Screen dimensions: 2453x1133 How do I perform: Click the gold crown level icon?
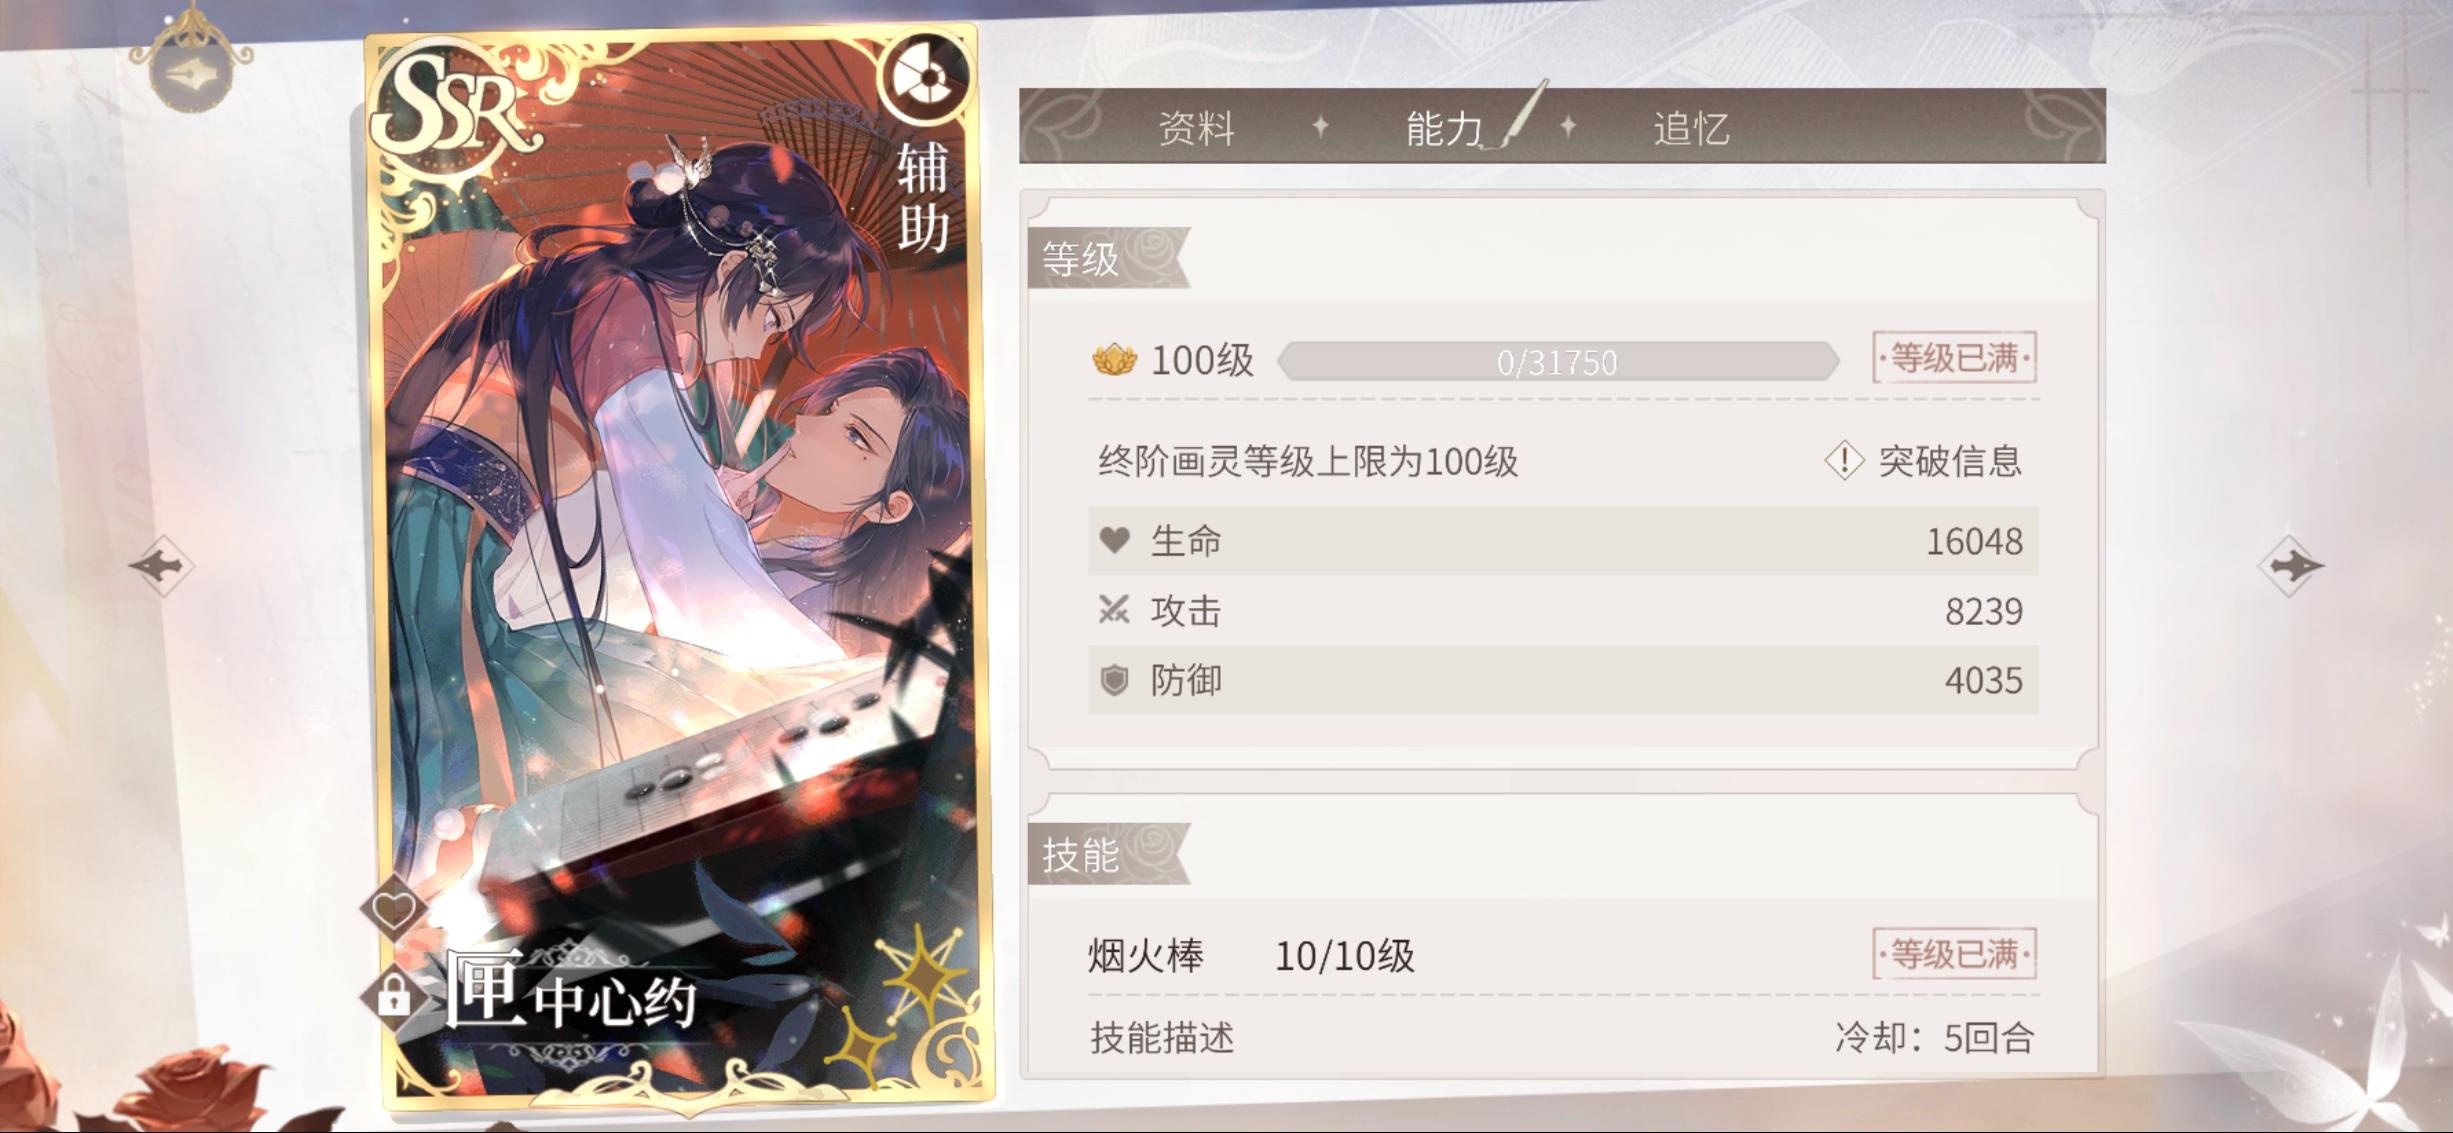click(1114, 360)
